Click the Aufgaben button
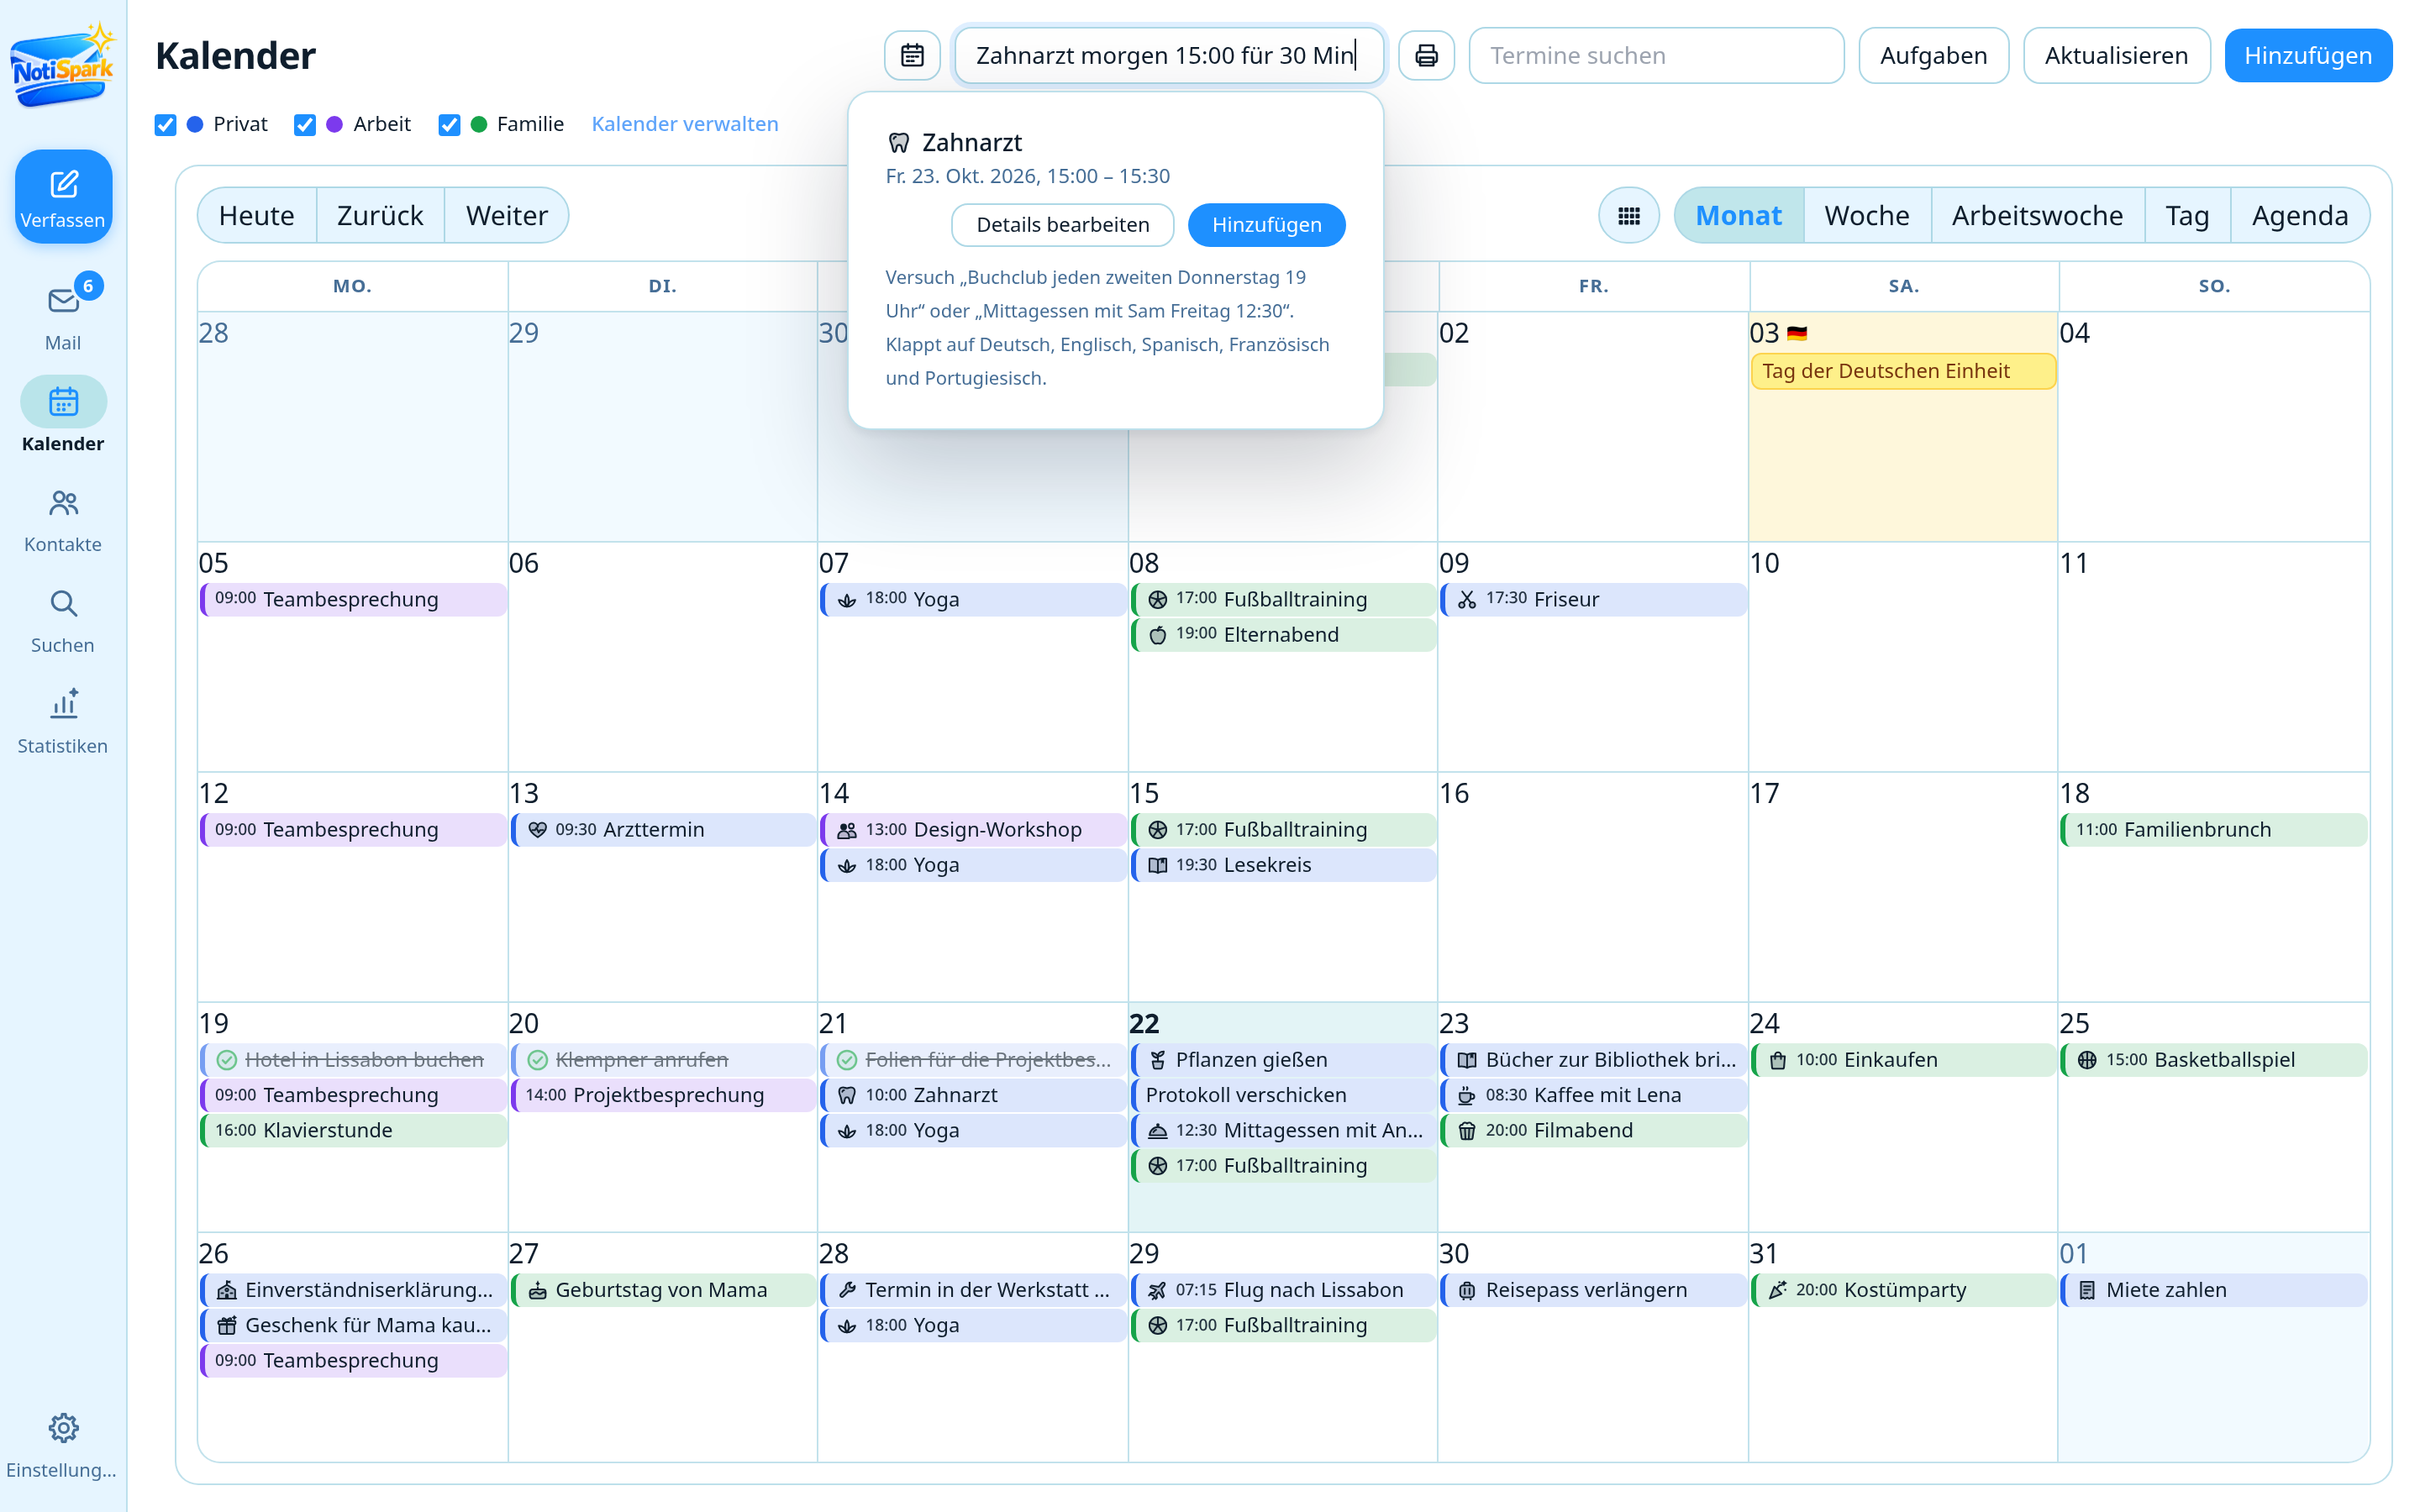This screenshot has height=1512, width=2420. [x=1933, y=55]
